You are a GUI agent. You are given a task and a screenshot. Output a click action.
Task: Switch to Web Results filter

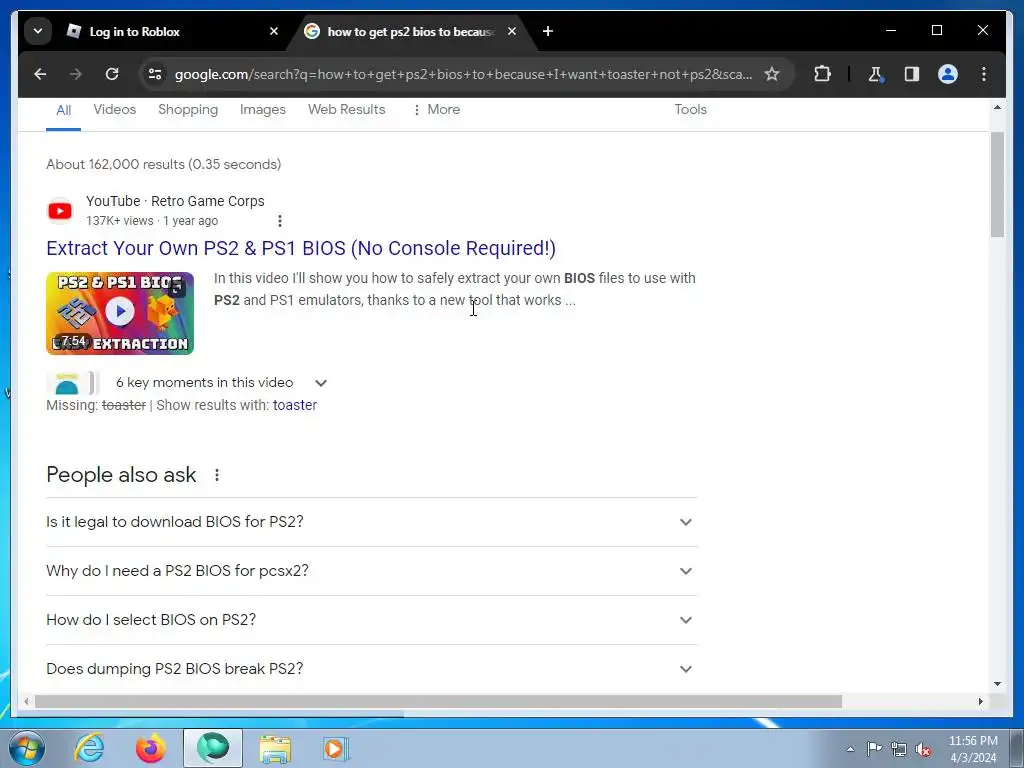(x=347, y=110)
